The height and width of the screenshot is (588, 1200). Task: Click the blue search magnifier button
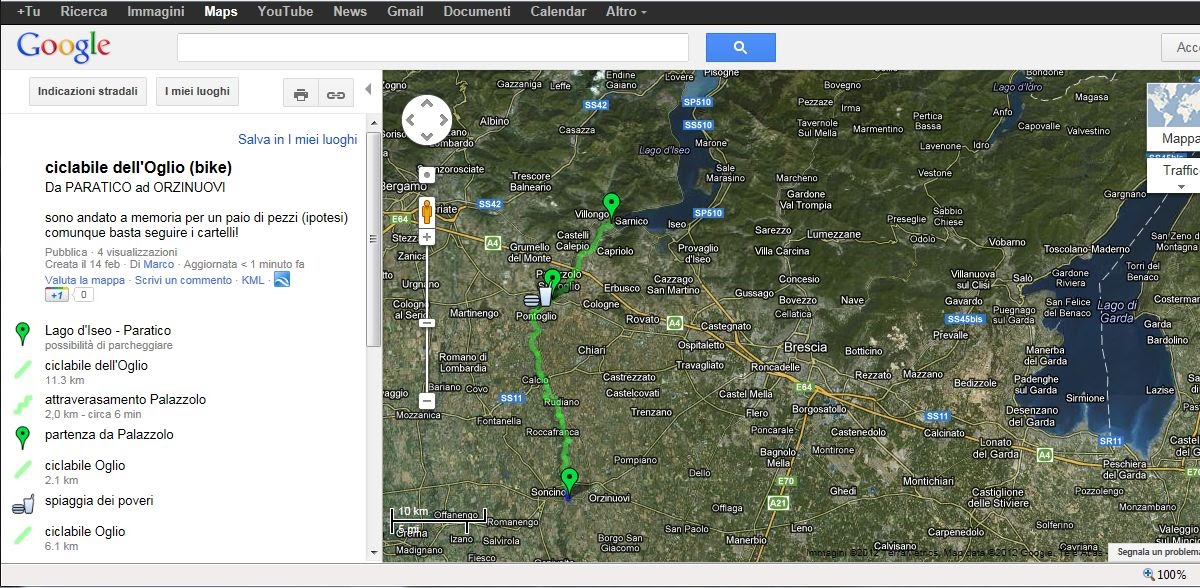click(x=740, y=47)
